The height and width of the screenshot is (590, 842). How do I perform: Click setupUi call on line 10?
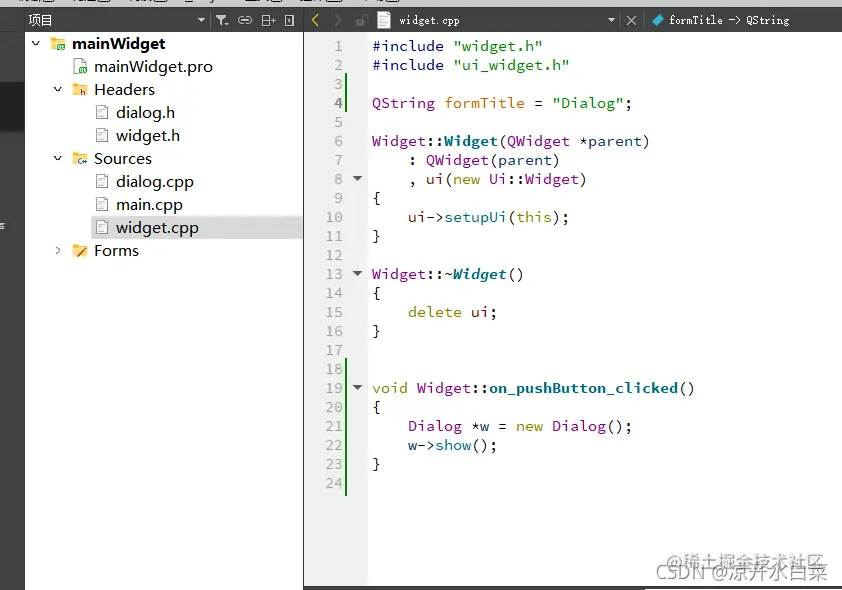tap(475, 217)
